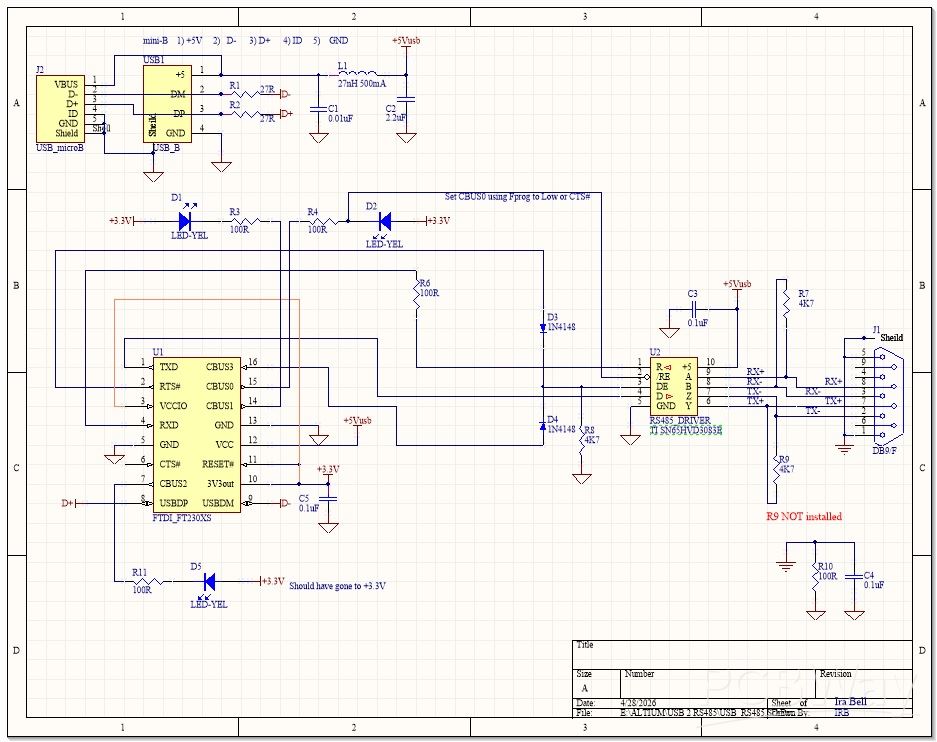937x742 pixels.
Task: Click the USB1 USB_B connector block
Action: tap(165, 104)
